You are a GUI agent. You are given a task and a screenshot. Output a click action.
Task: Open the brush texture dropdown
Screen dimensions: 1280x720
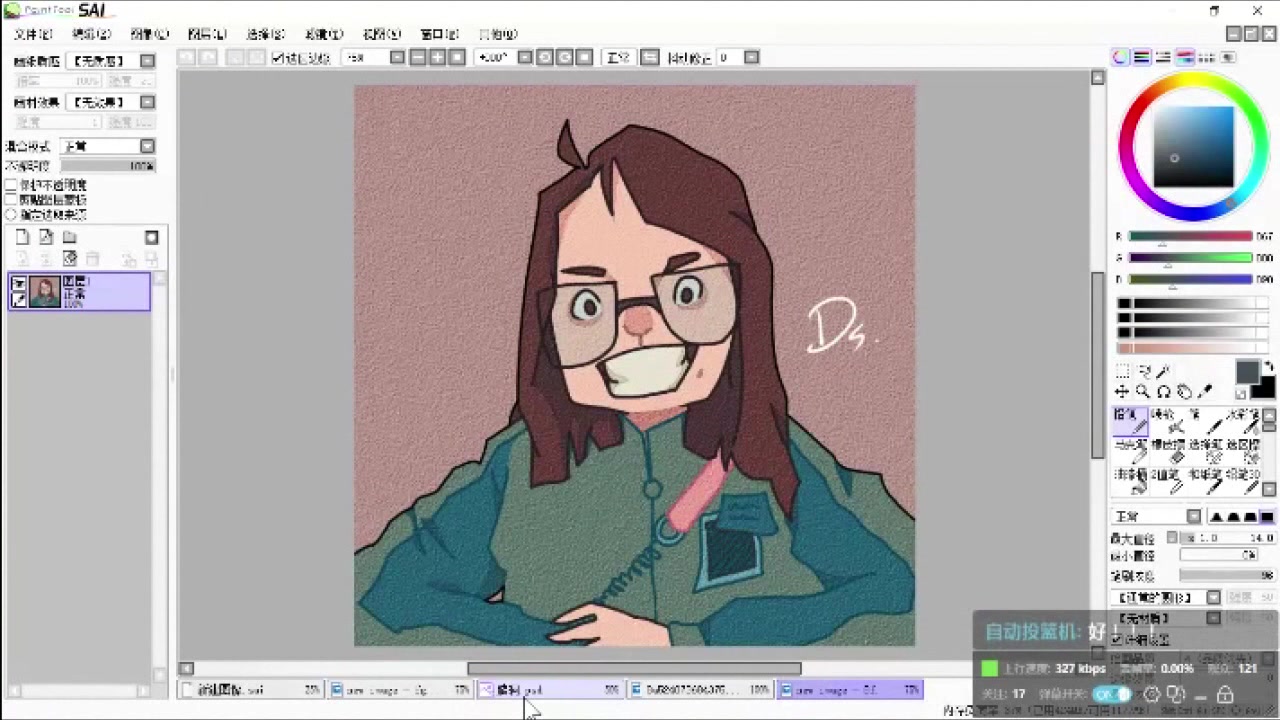pos(1166,618)
